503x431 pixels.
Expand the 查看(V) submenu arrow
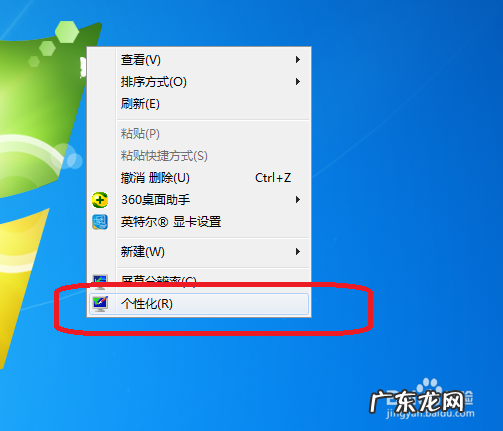(x=298, y=60)
